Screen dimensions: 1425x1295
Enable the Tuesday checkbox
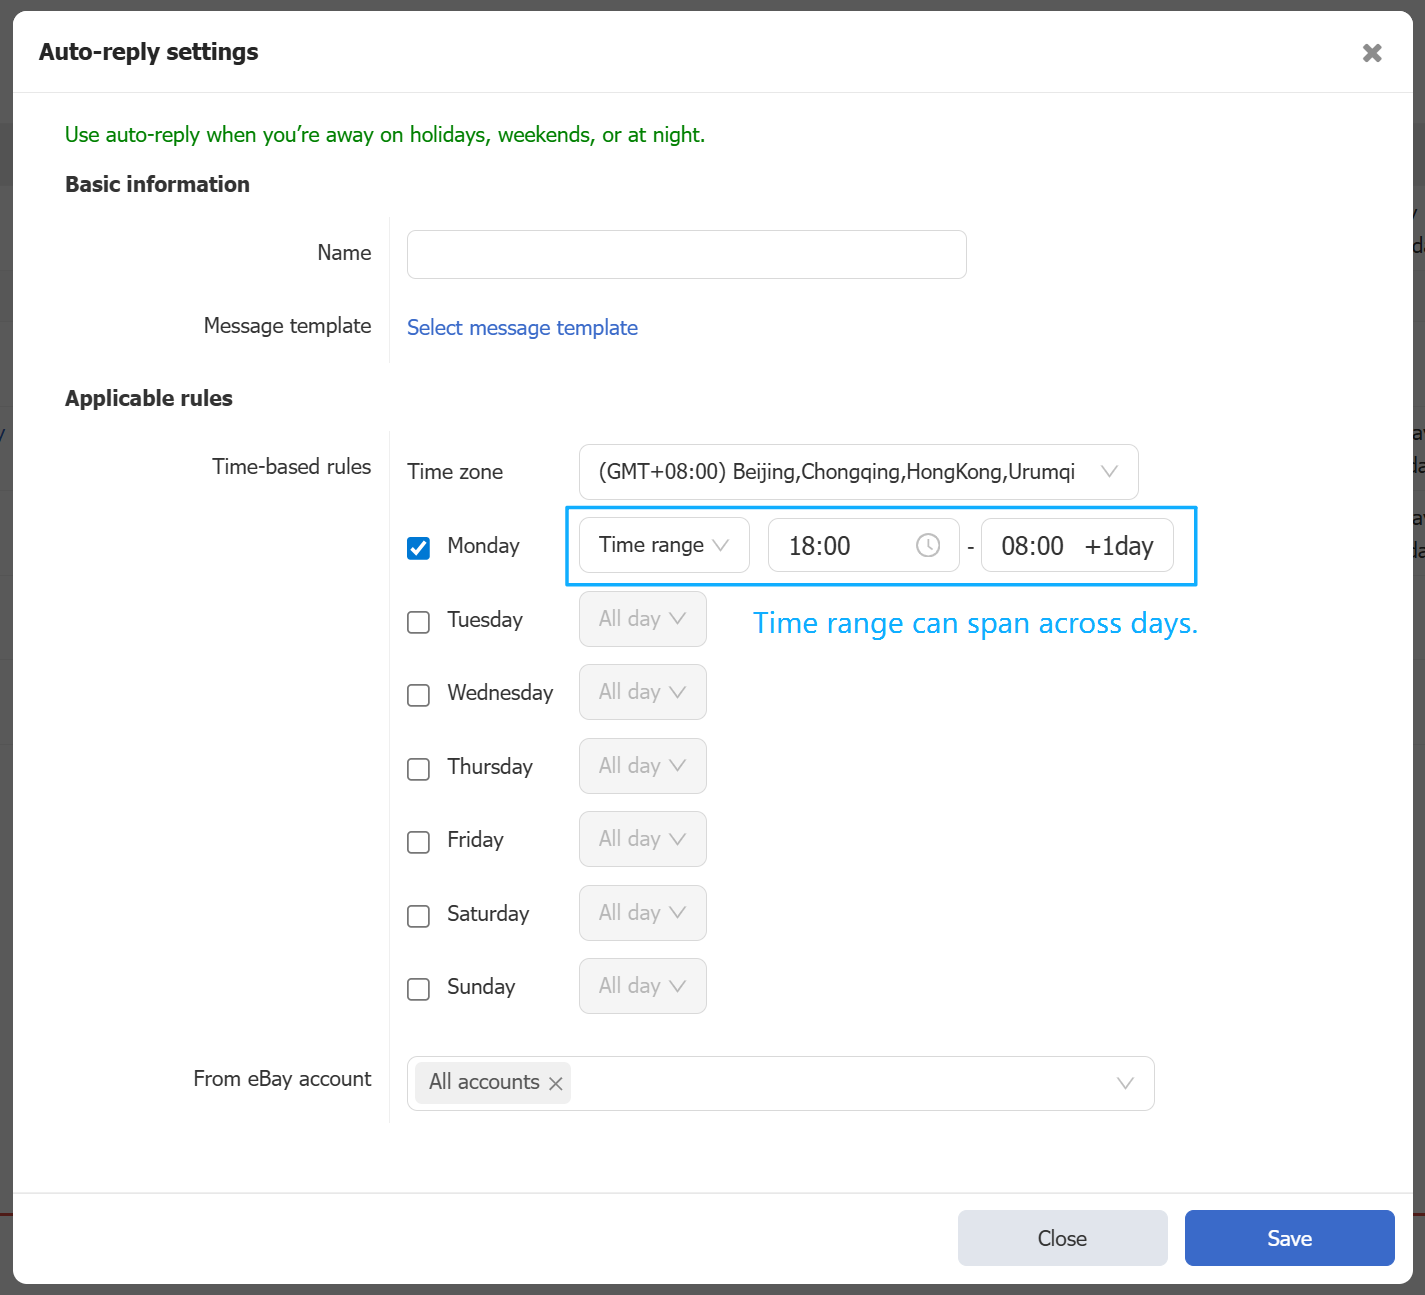pos(419,622)
